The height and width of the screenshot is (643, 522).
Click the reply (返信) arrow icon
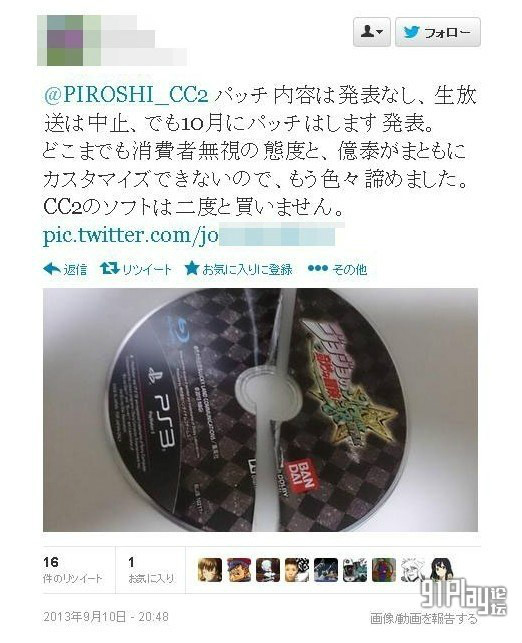coord(52,269)
